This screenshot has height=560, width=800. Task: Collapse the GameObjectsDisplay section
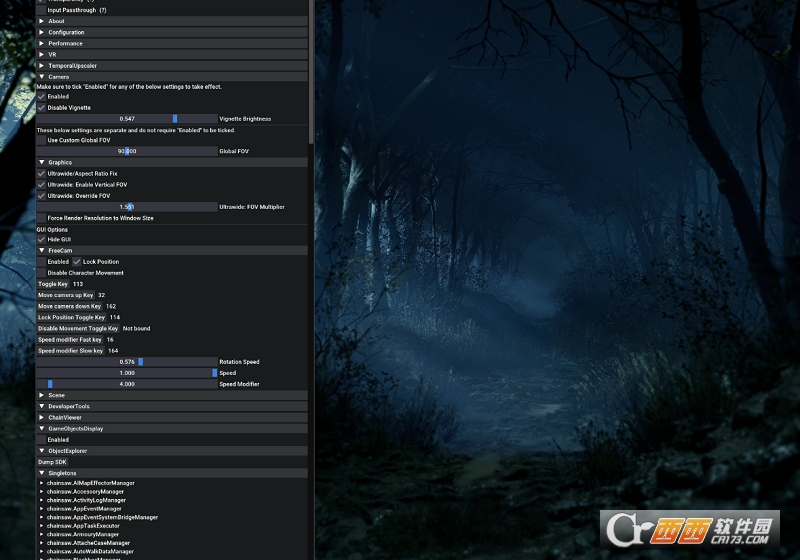[x=172, y=429]
